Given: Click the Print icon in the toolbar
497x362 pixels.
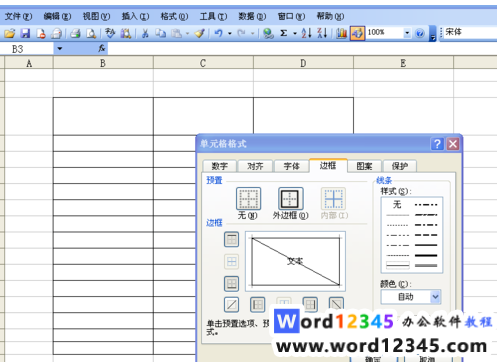Looking at the screenshot, I should coord(75,33).
